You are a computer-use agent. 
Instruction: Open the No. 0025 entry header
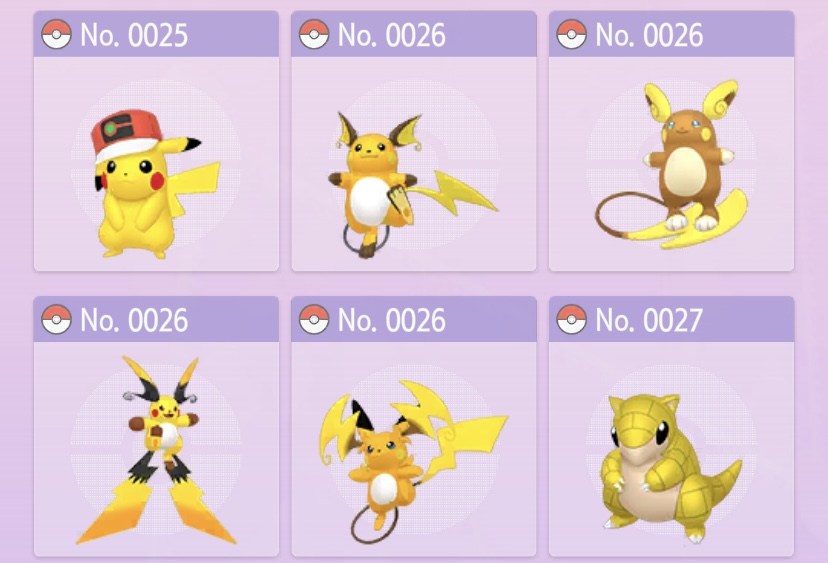pyautogui.click(x=156, y=34)
